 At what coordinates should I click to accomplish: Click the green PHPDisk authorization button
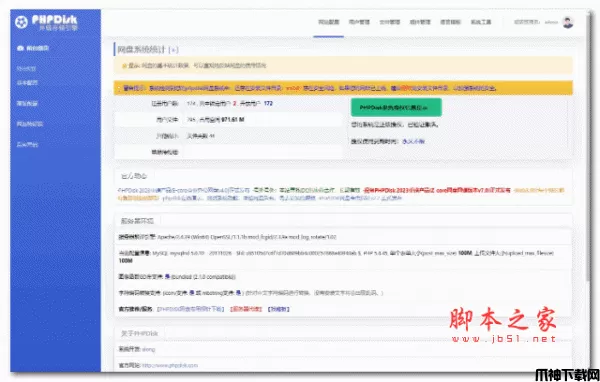point(396,108)
